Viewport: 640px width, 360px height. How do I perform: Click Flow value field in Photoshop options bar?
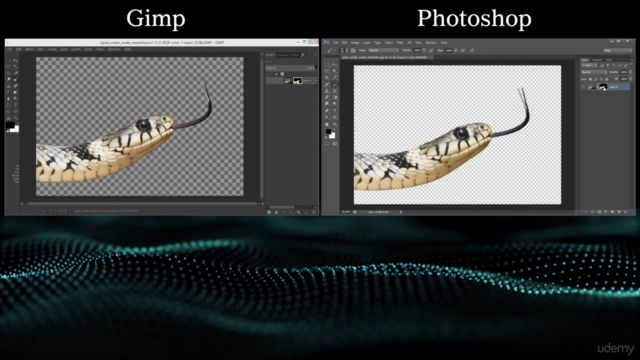click(449, 50)
